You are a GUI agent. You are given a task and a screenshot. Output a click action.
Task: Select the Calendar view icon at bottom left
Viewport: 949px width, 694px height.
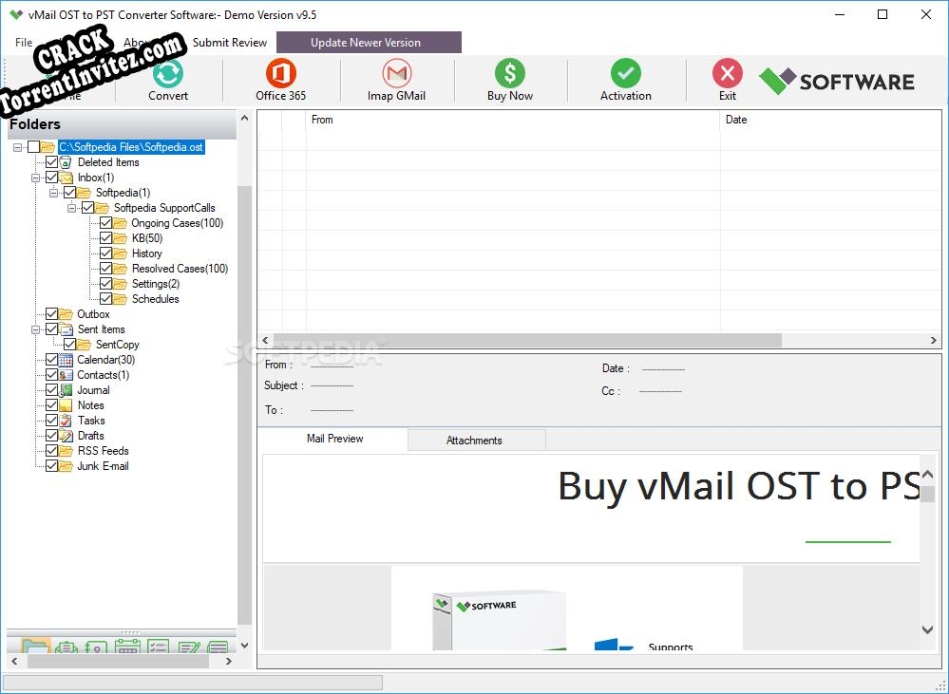tap(127, 646)
